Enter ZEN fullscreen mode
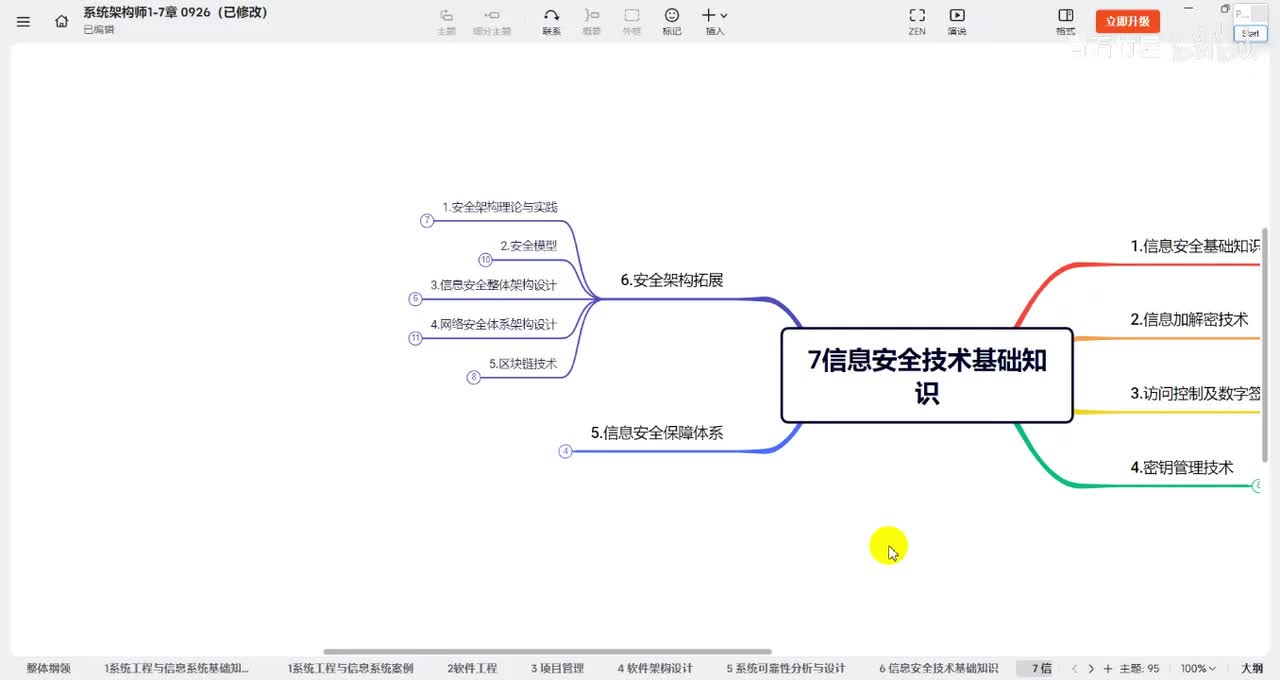 [x=917, y=21]
